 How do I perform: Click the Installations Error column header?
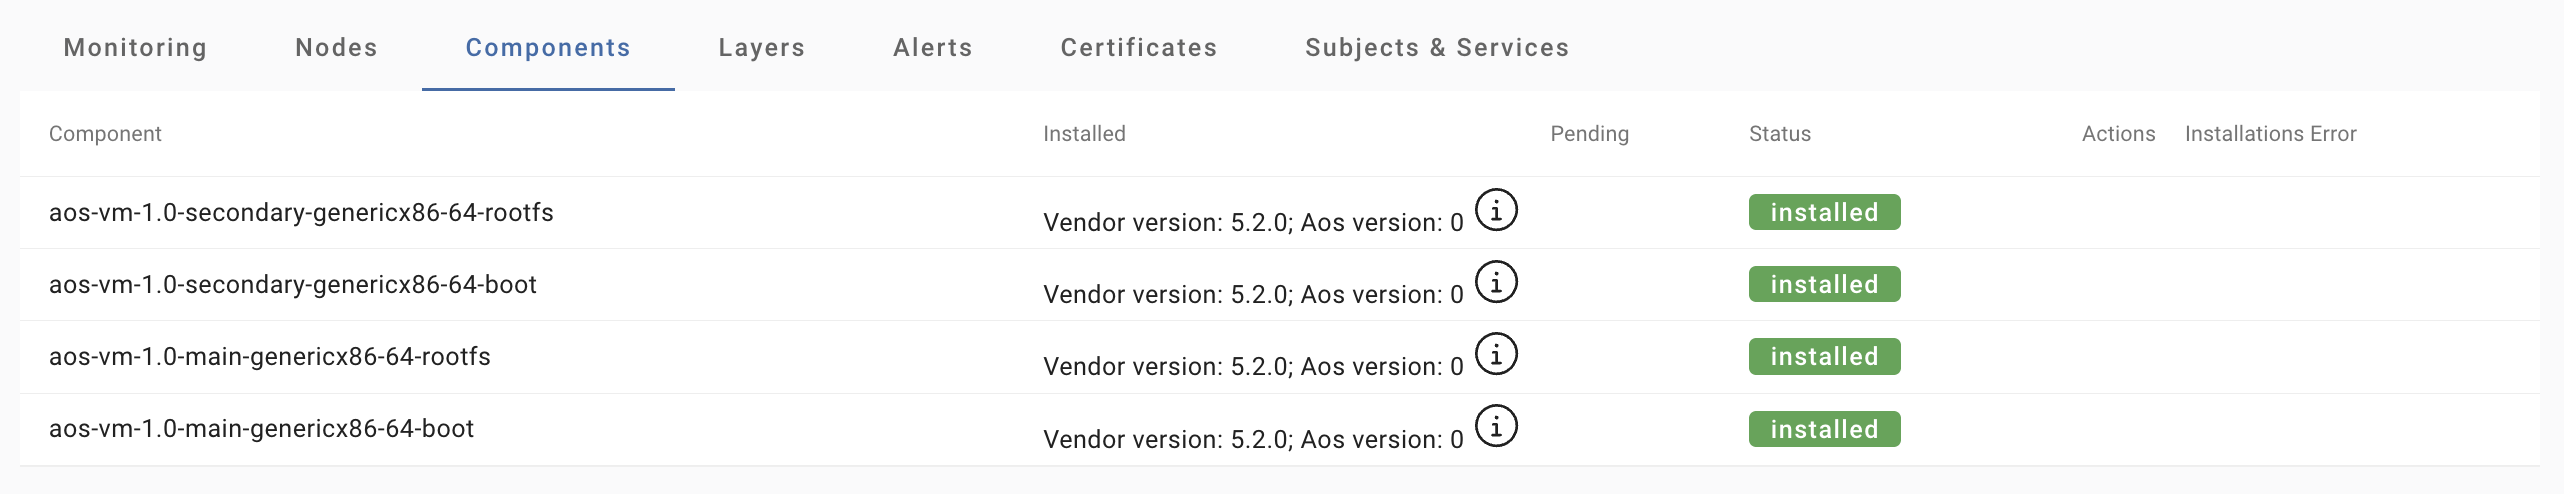(2270, 134)
